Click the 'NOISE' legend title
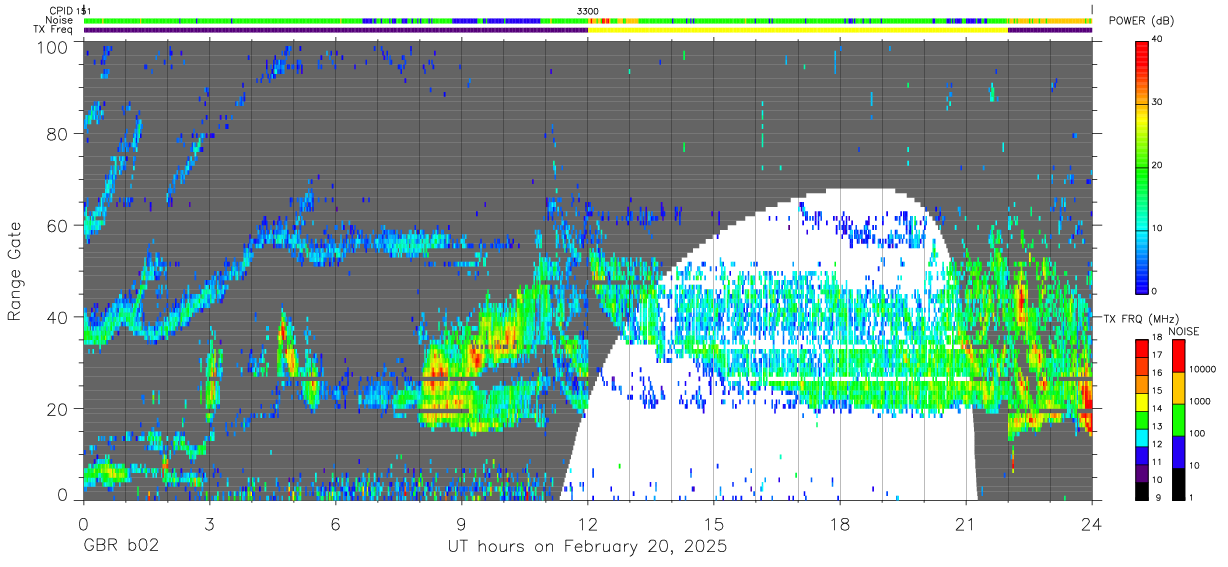Viewport: 1228px width, 567px height. pyautogui.click(x=1183, y=331)
